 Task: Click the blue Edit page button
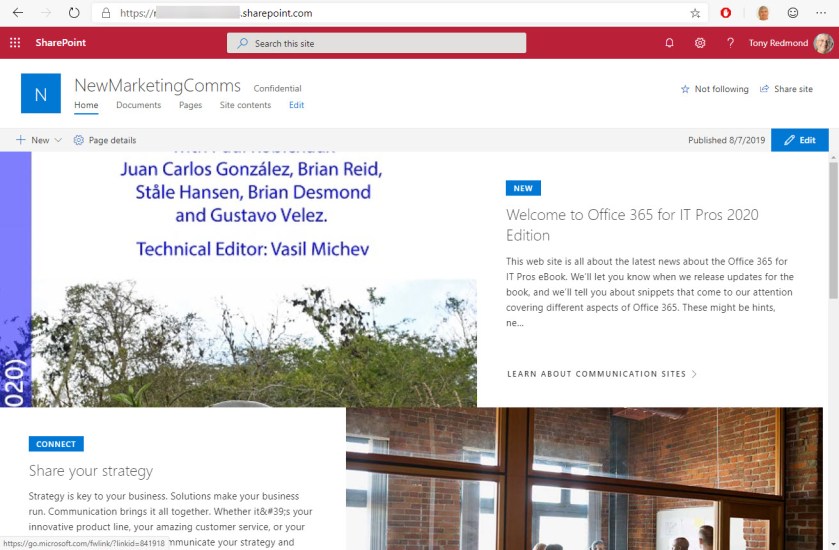coord(799,140)
